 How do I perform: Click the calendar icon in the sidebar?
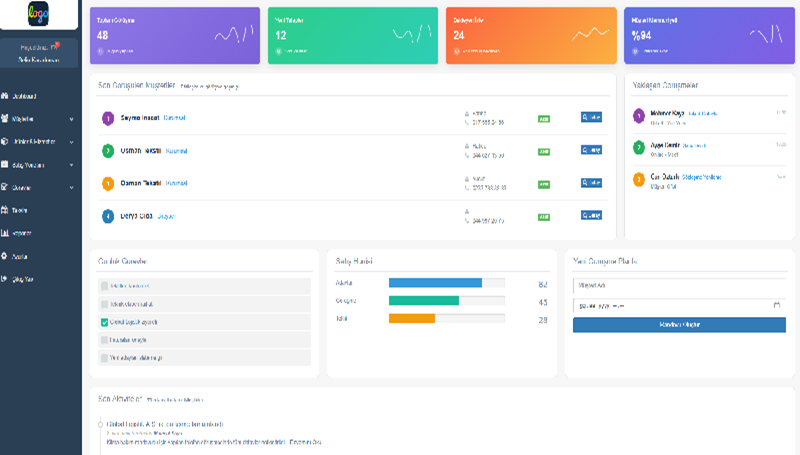coord(5,210)
